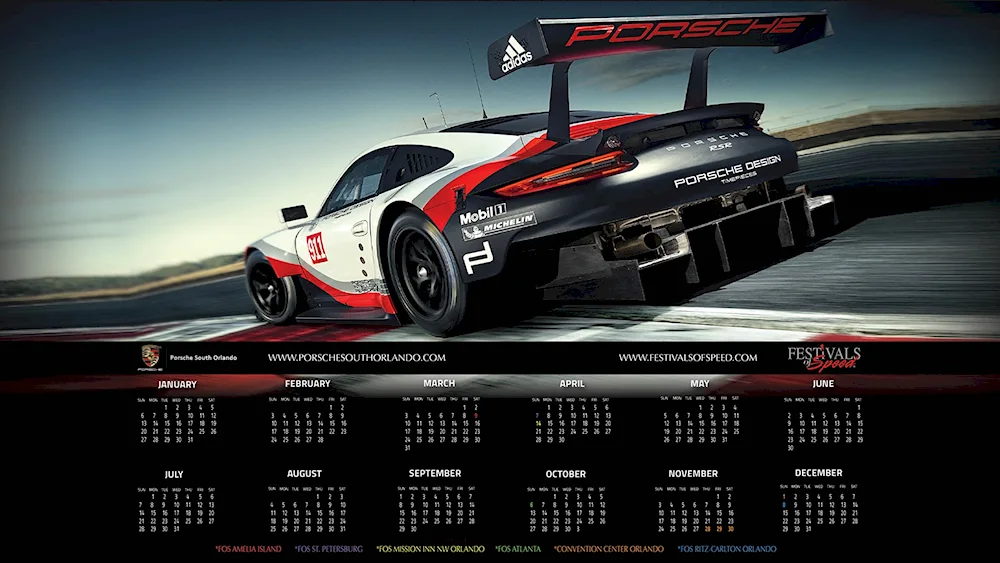Click the Convention Center Orlando legend entry

click(609, 548)
